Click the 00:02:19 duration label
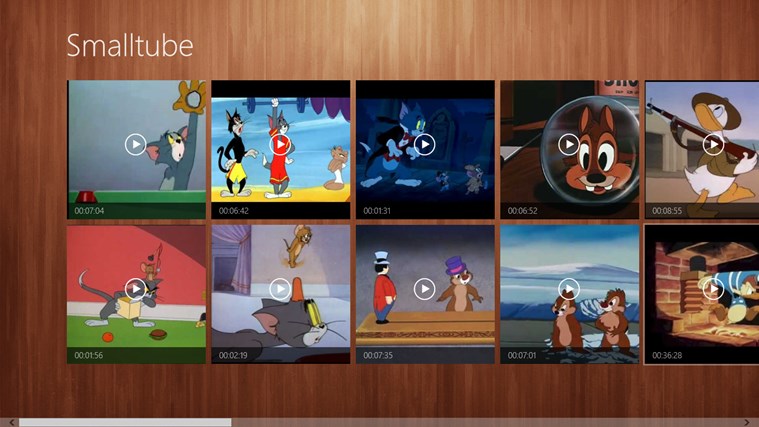759x427 pixels. [233, 355]
